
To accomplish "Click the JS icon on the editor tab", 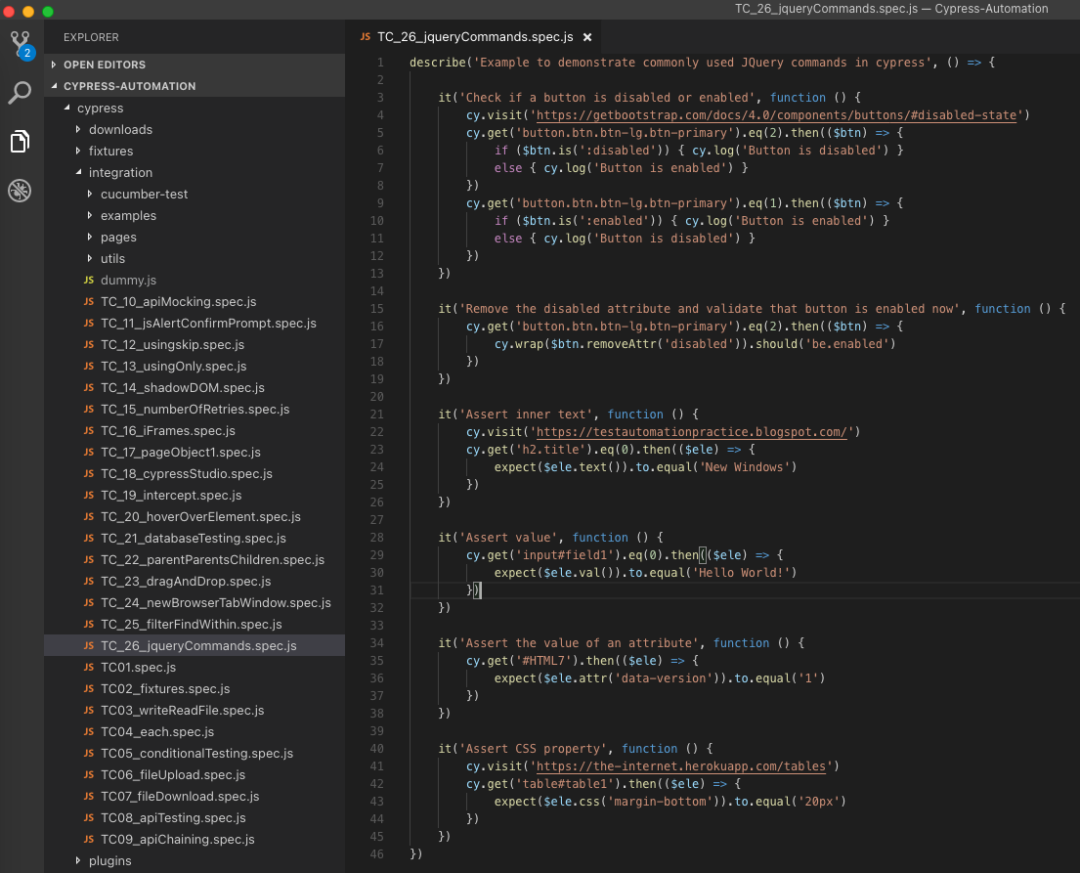I will point(364,36).
